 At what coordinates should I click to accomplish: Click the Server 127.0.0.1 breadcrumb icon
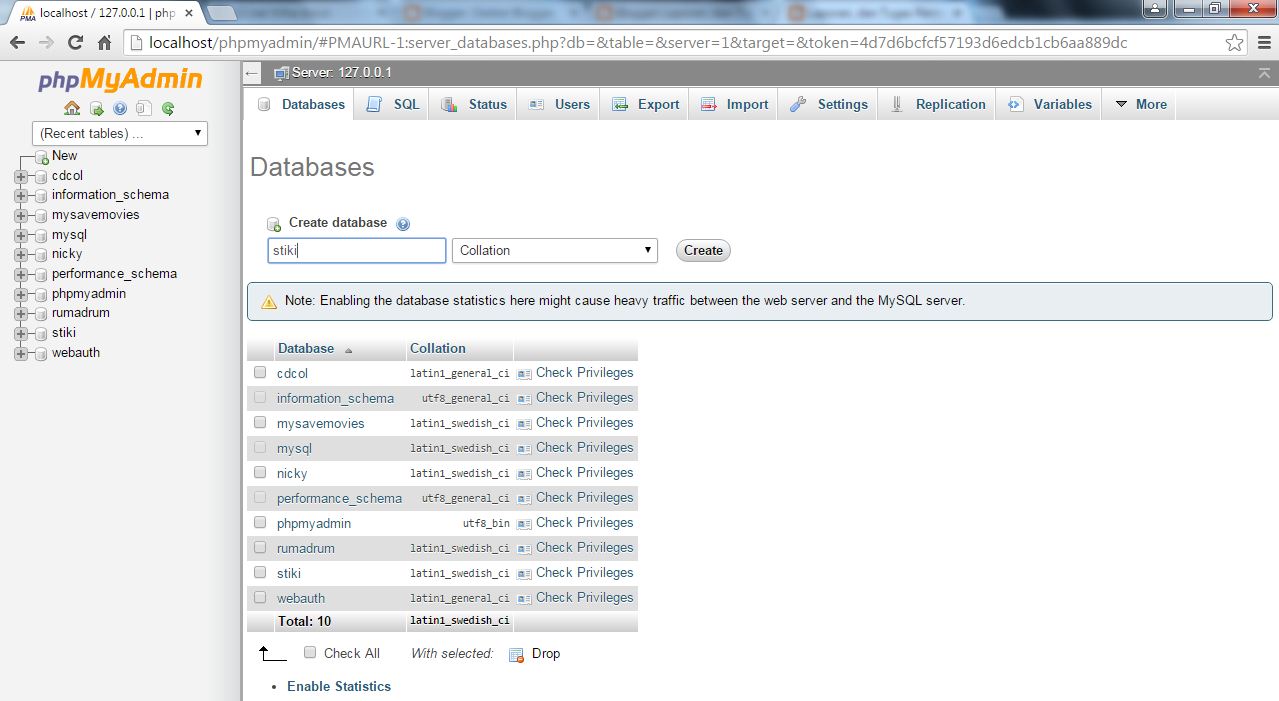click(281, 73)
